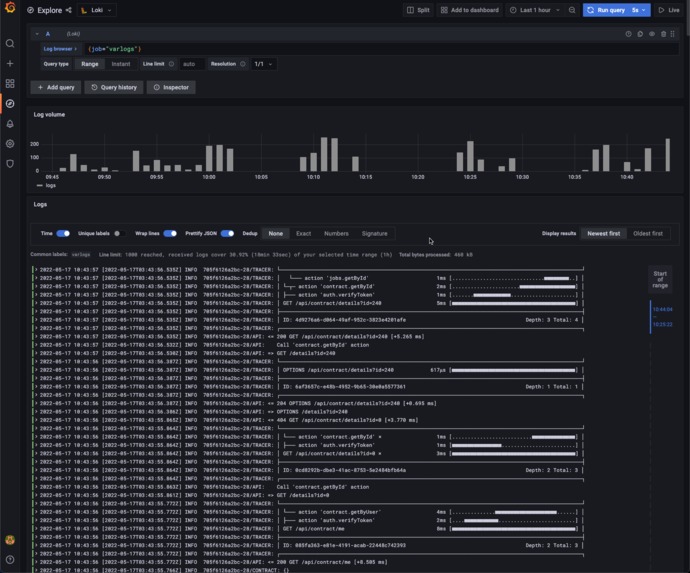Click the Line limit input field
Image resolution: width=690 pixels, height=573 pixels.
tap(191, 64)
